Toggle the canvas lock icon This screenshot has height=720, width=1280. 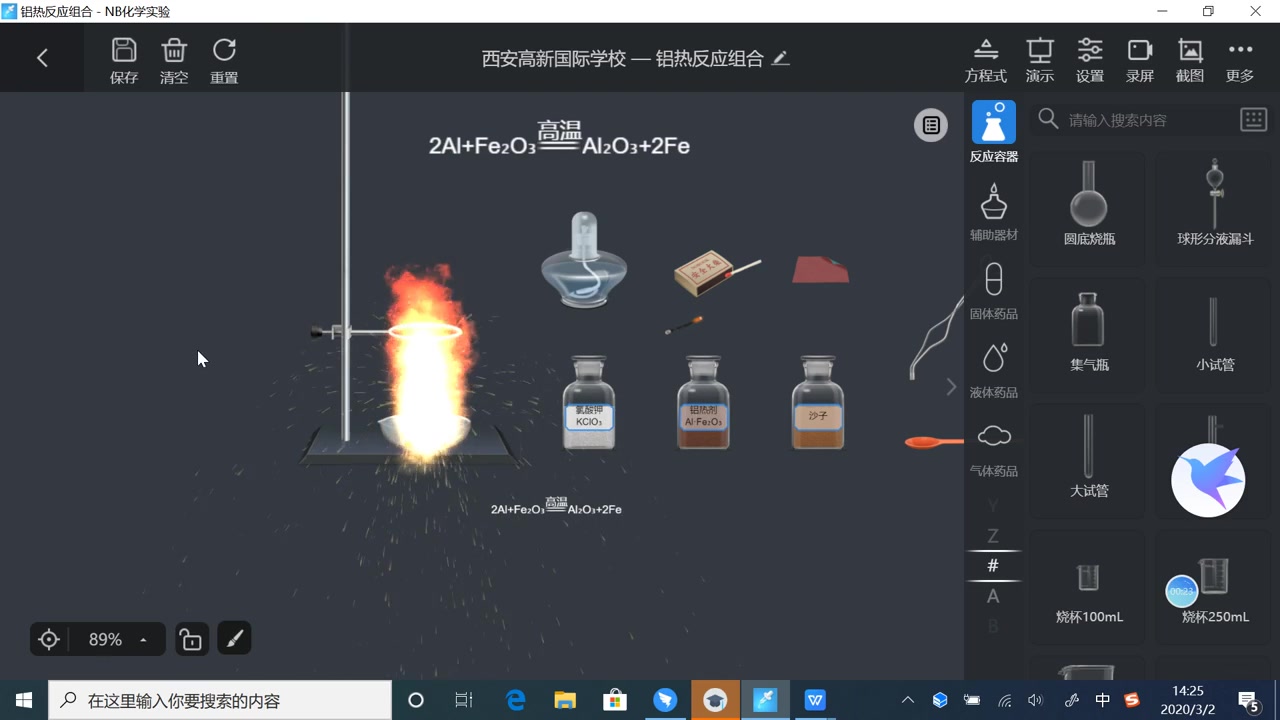[x=191, y=639]
